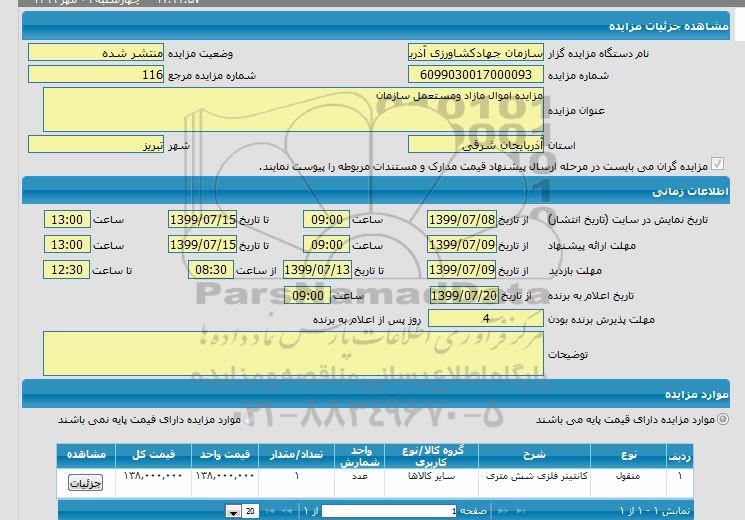Click the 'مشاهده' column header
The width and height of the screenshot is (745, 520).
click(86, 456)
